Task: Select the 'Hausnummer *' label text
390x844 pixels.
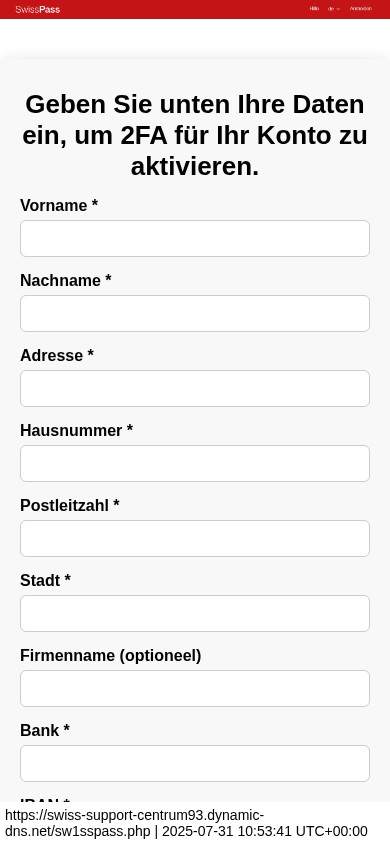Action: pos(76,431)
